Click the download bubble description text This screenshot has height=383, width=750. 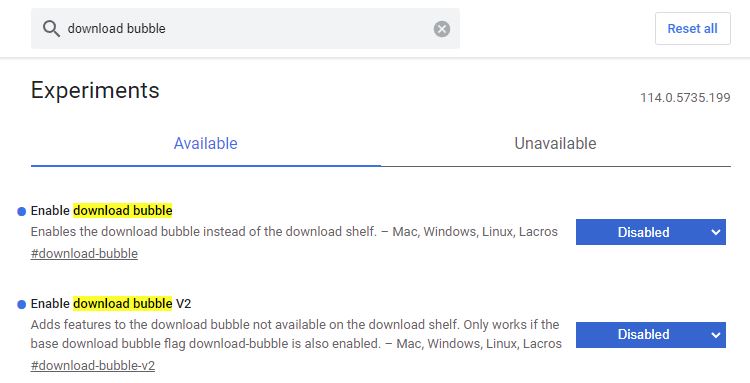click(x=294, y=232)
